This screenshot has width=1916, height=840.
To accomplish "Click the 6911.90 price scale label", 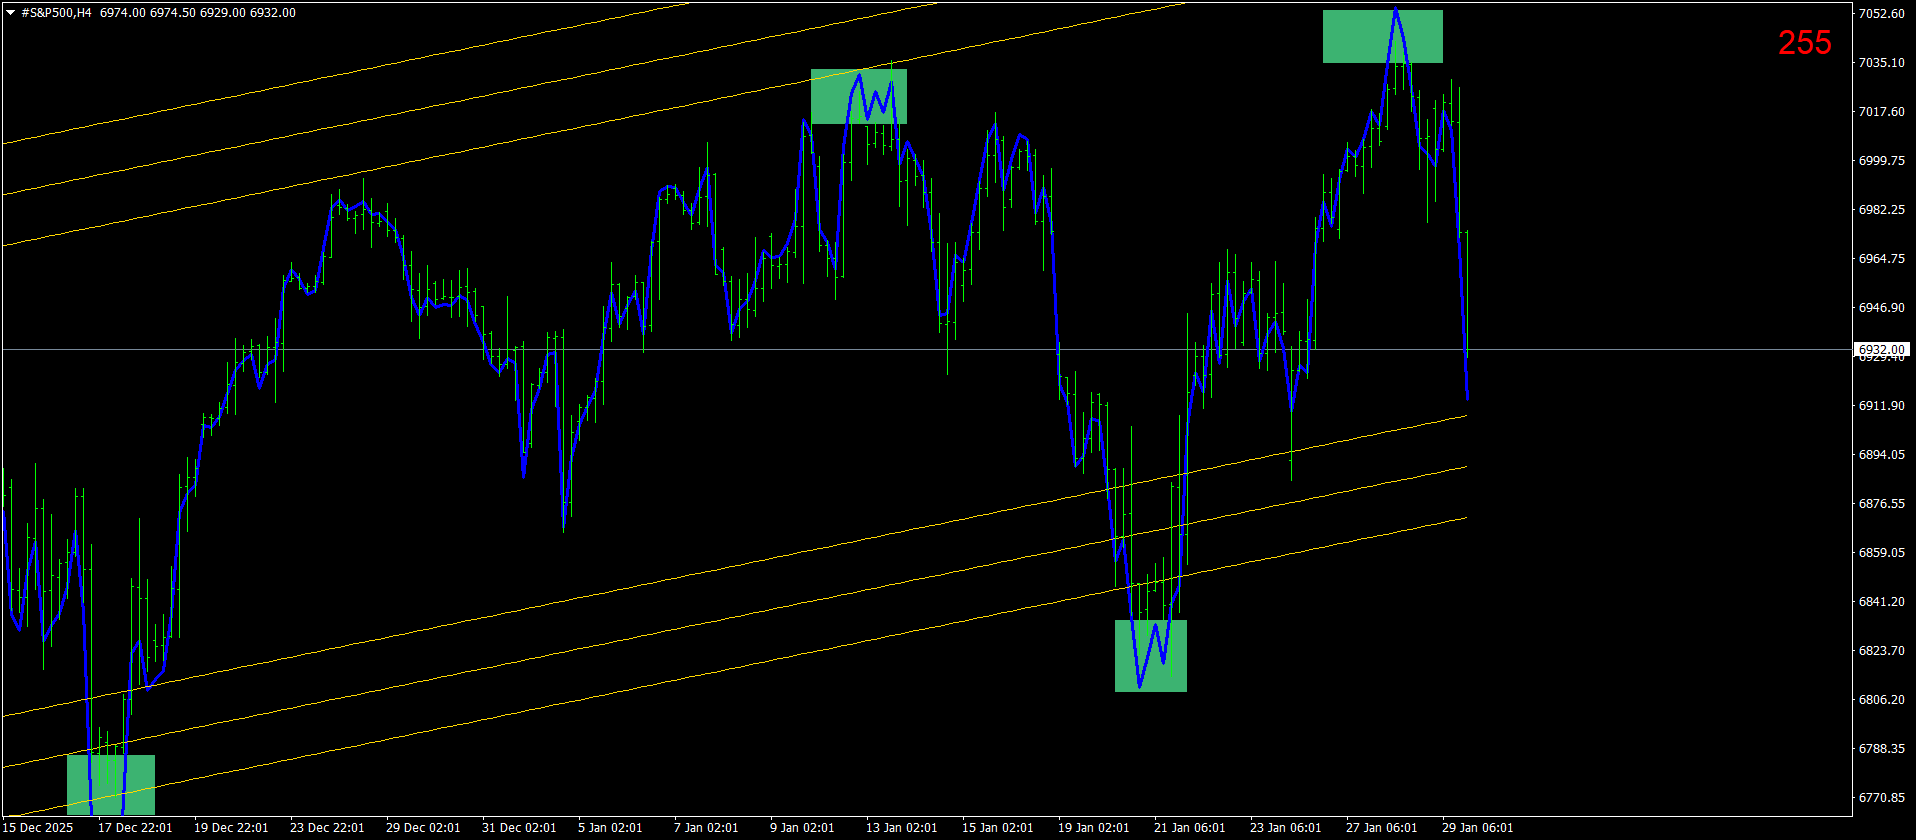I will 1881,405.
